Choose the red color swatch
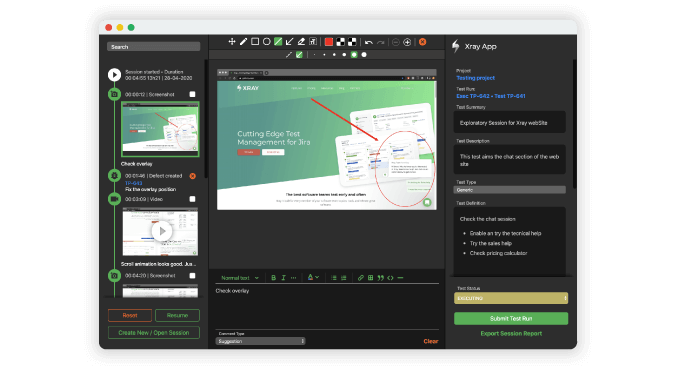This screenshot has height=368, width=675. [328, 42]
